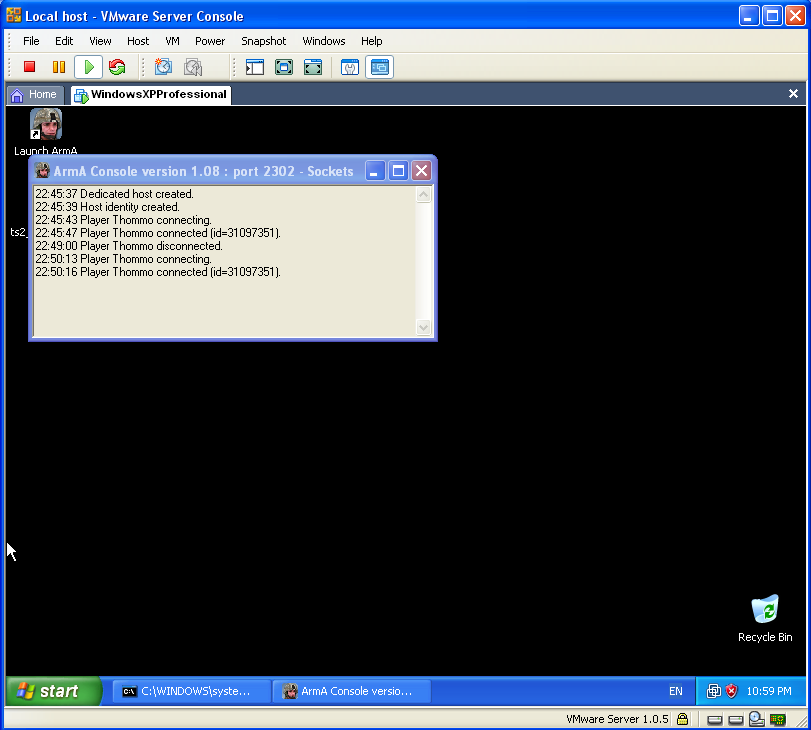Toggle the inventory sidebar view icon

pos(254,67)
